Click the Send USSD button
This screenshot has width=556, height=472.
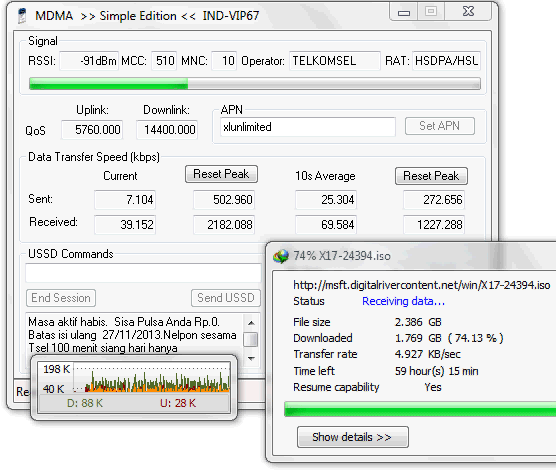[x=226, y=298]
